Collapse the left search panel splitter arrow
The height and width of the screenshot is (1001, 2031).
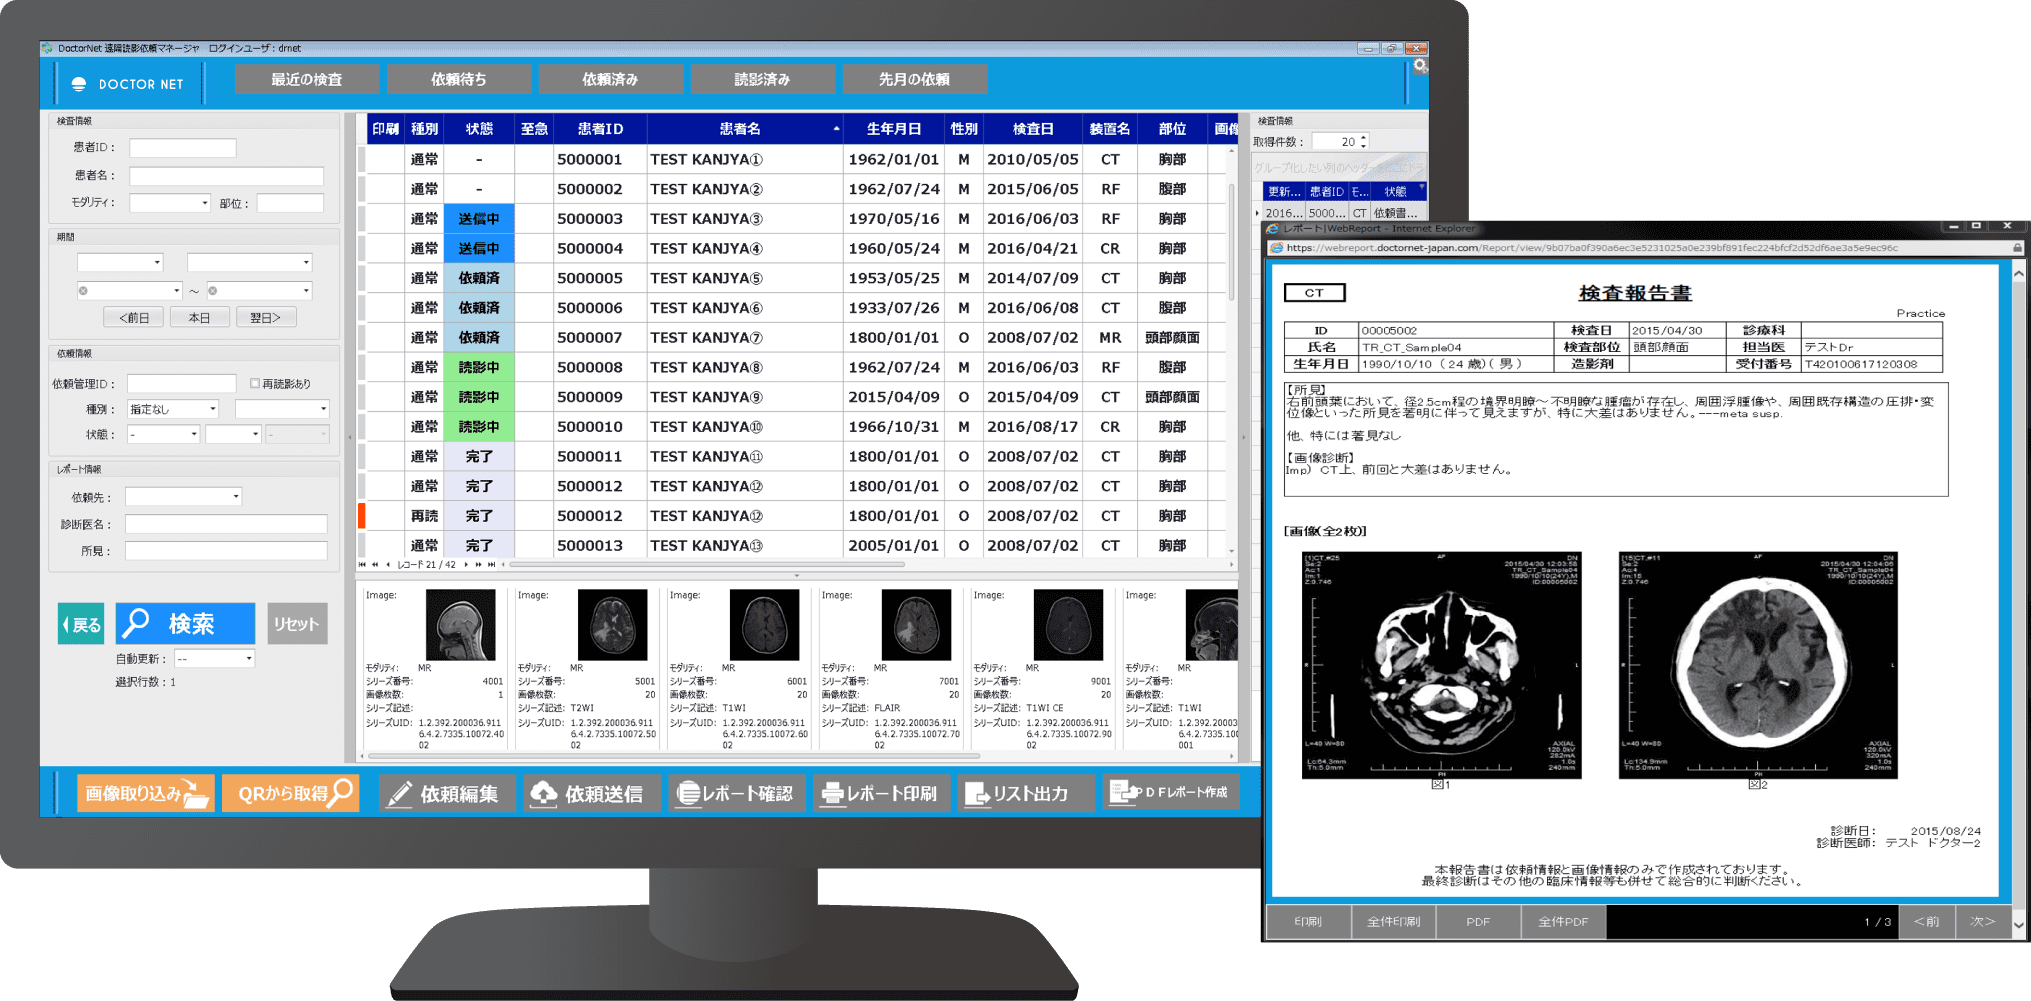[x=349, y=437]
